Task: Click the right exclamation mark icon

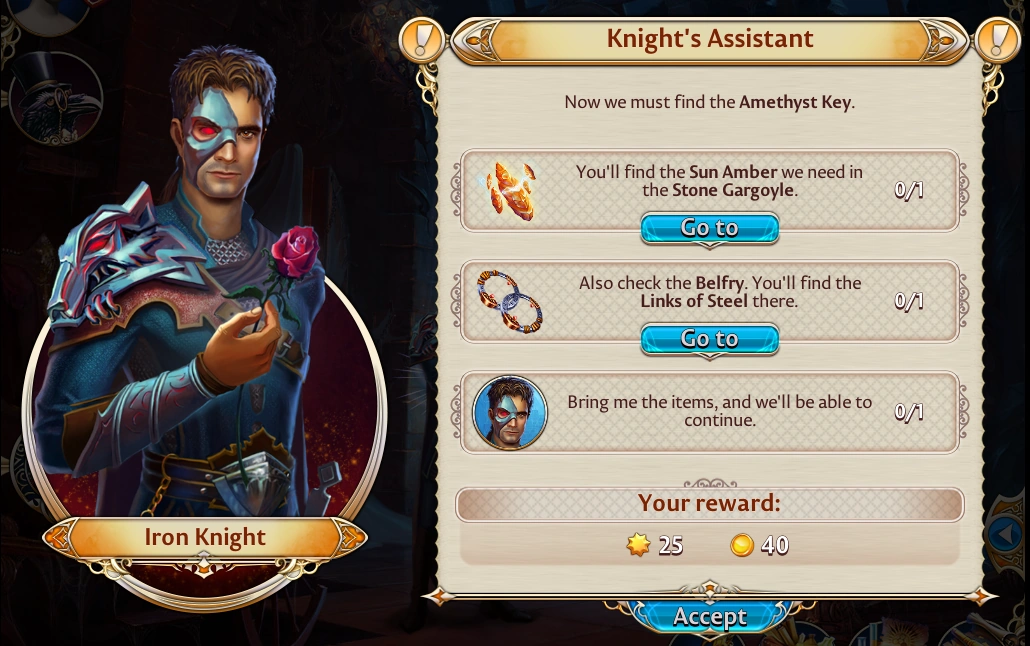Action: coord(997,40)
